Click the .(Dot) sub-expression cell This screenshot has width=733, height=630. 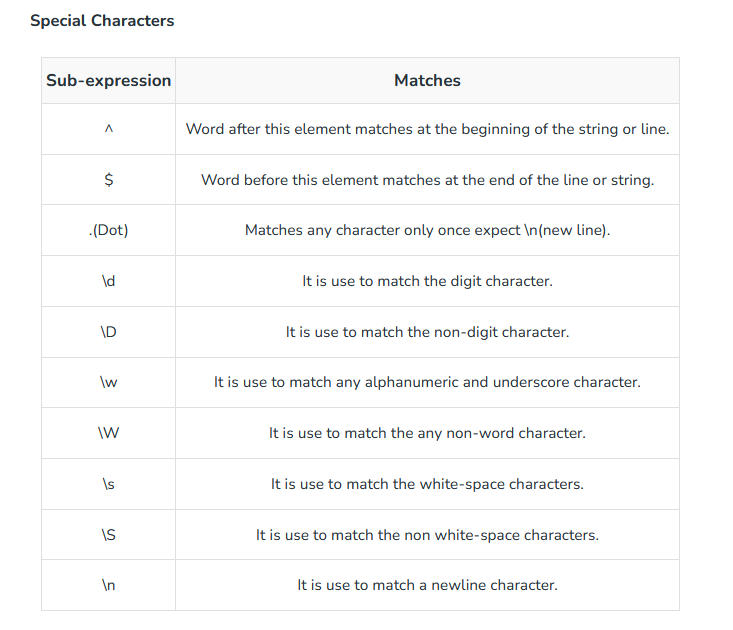[108, 230]
